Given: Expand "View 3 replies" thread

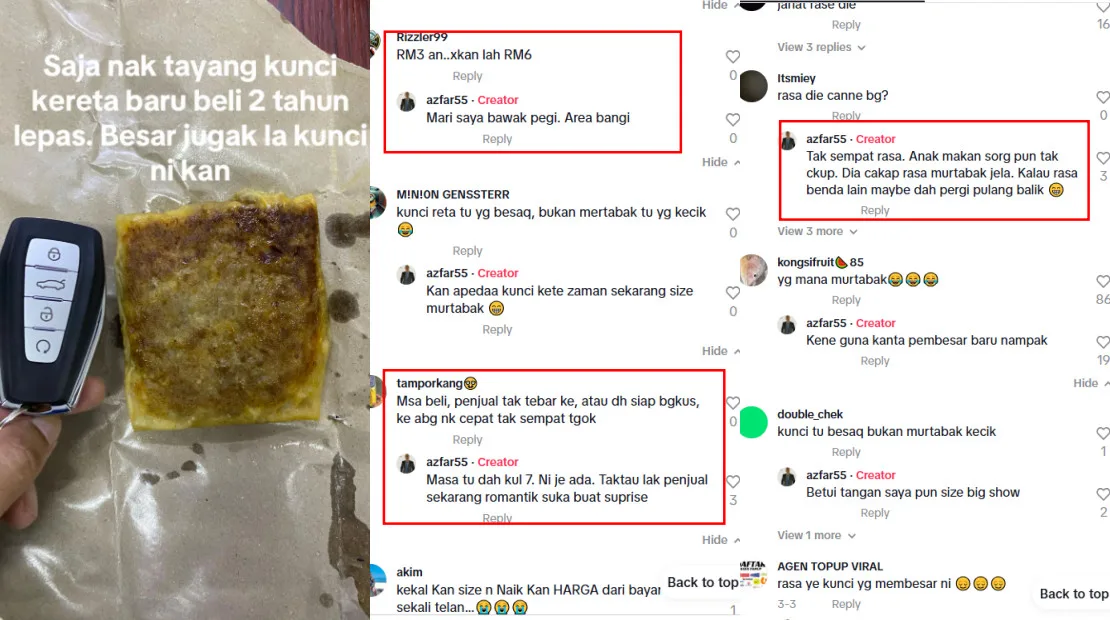Looking at the screenshot, I should (x=821, y=47).
